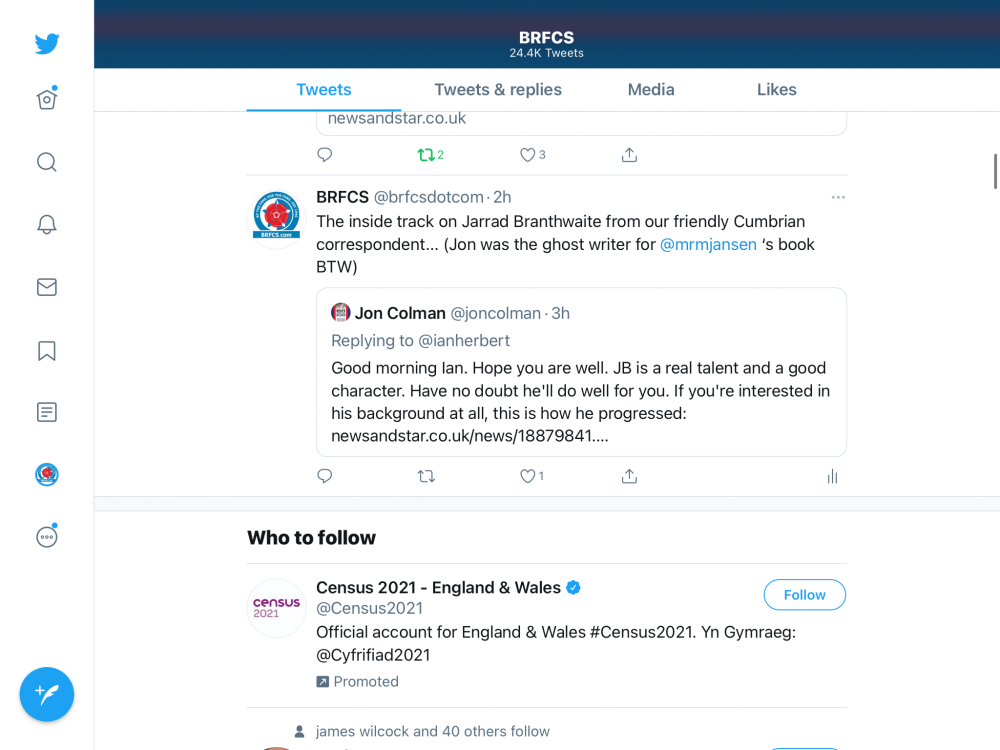View tweet analytics bar chart icon
This screenshot has height=750, width=1000.
(x=832, y=477)
